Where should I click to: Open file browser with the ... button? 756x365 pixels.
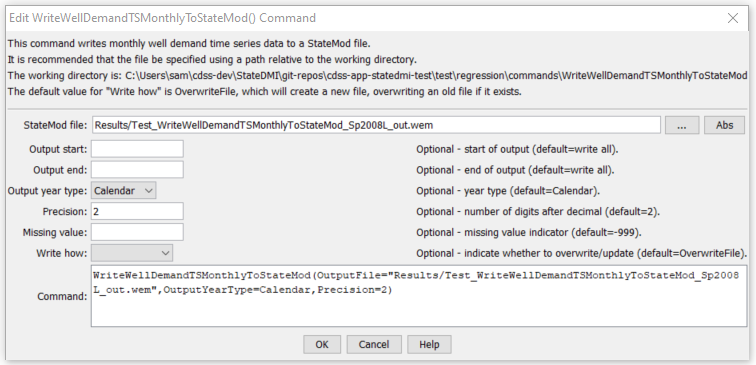[x=682, y=125]
